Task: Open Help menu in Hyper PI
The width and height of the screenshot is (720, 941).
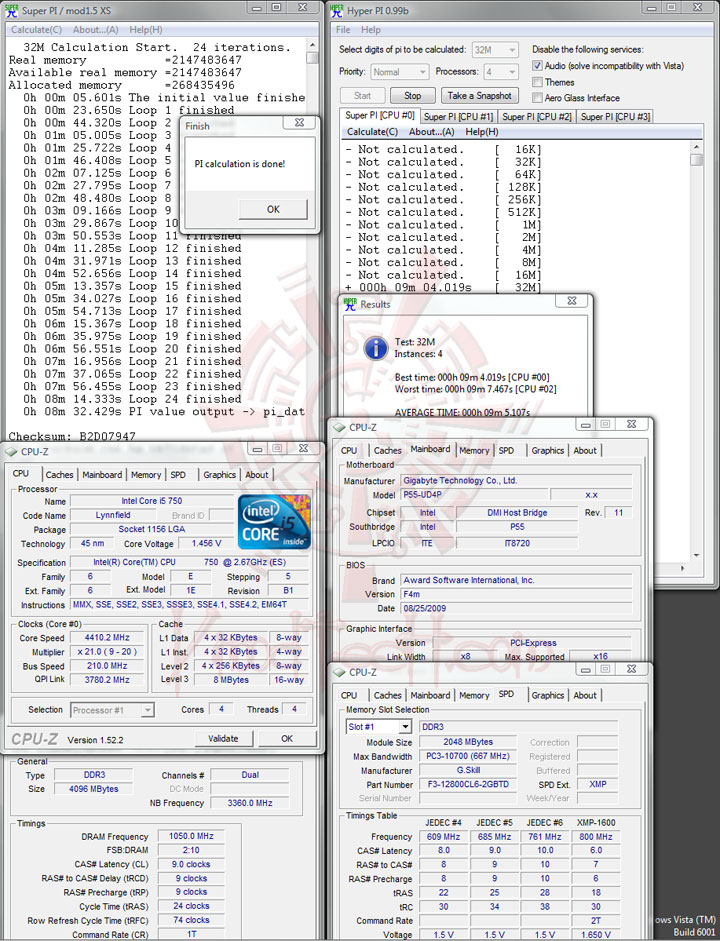Action: click(x=371, y=29)
